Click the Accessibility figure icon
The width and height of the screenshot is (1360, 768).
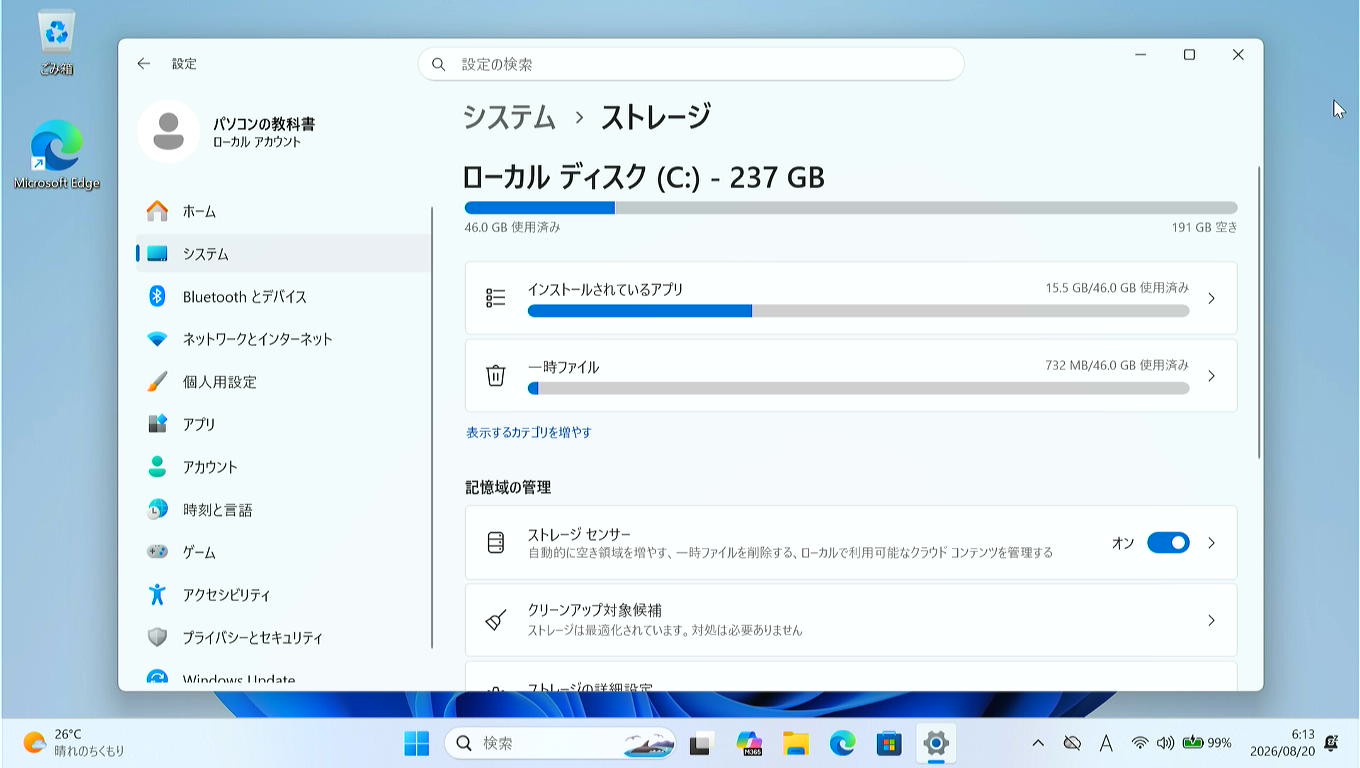click(157, 594)
